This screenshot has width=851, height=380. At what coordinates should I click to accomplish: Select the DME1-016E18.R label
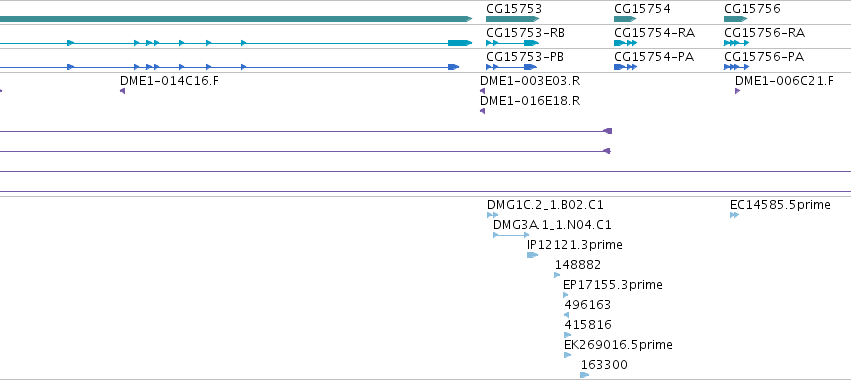(x=530, y=101)
